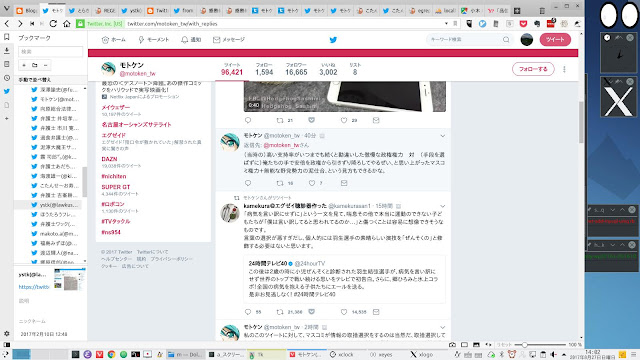The width and height of the screenshot is (640, 360).
Task: Open xclock in taskbar
Action: tap(341, 354)
